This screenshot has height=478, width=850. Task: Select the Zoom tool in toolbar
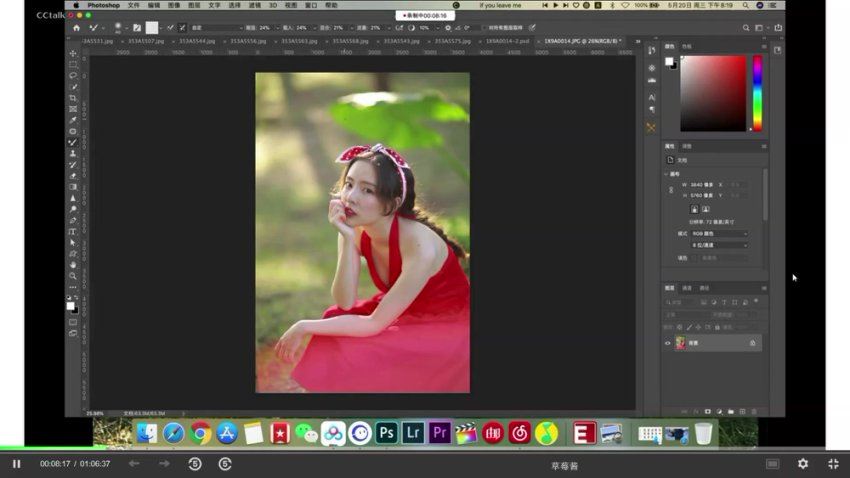(73, 276)
